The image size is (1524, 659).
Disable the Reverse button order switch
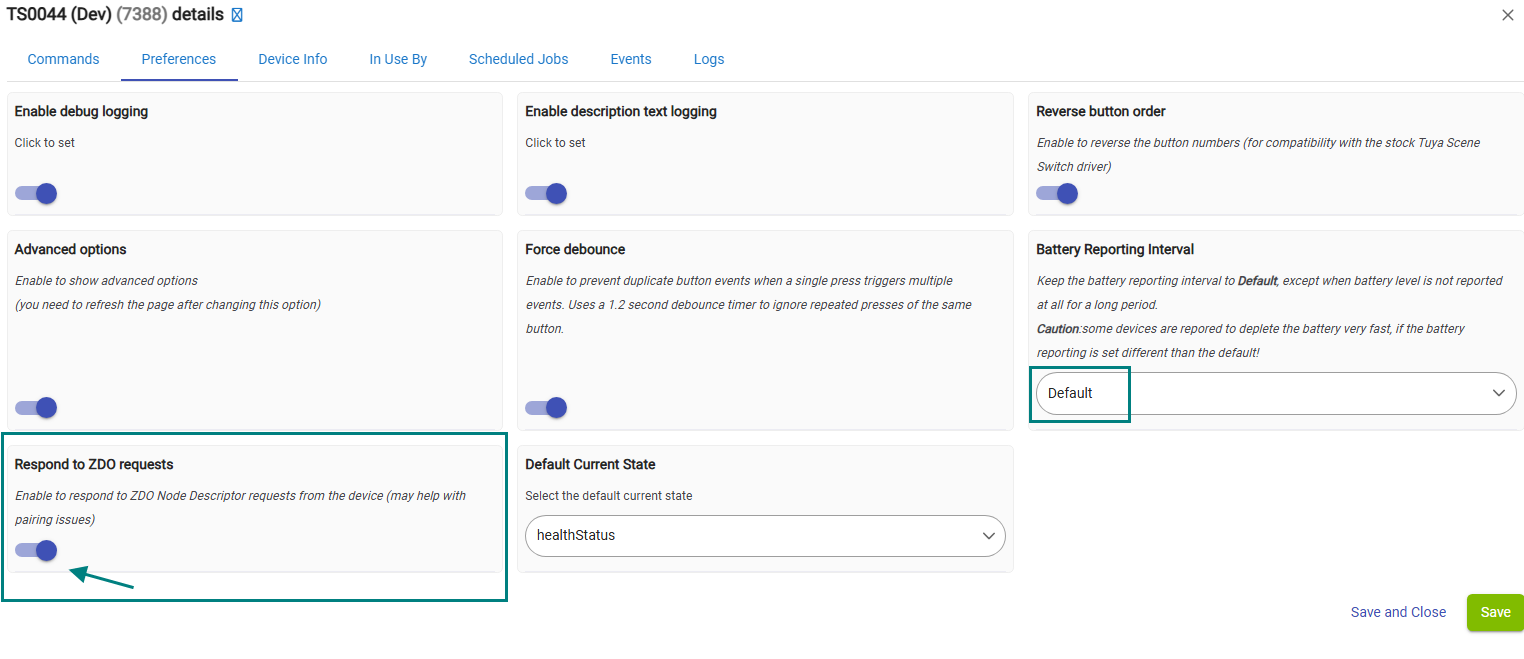click(x=1057, y=193)
